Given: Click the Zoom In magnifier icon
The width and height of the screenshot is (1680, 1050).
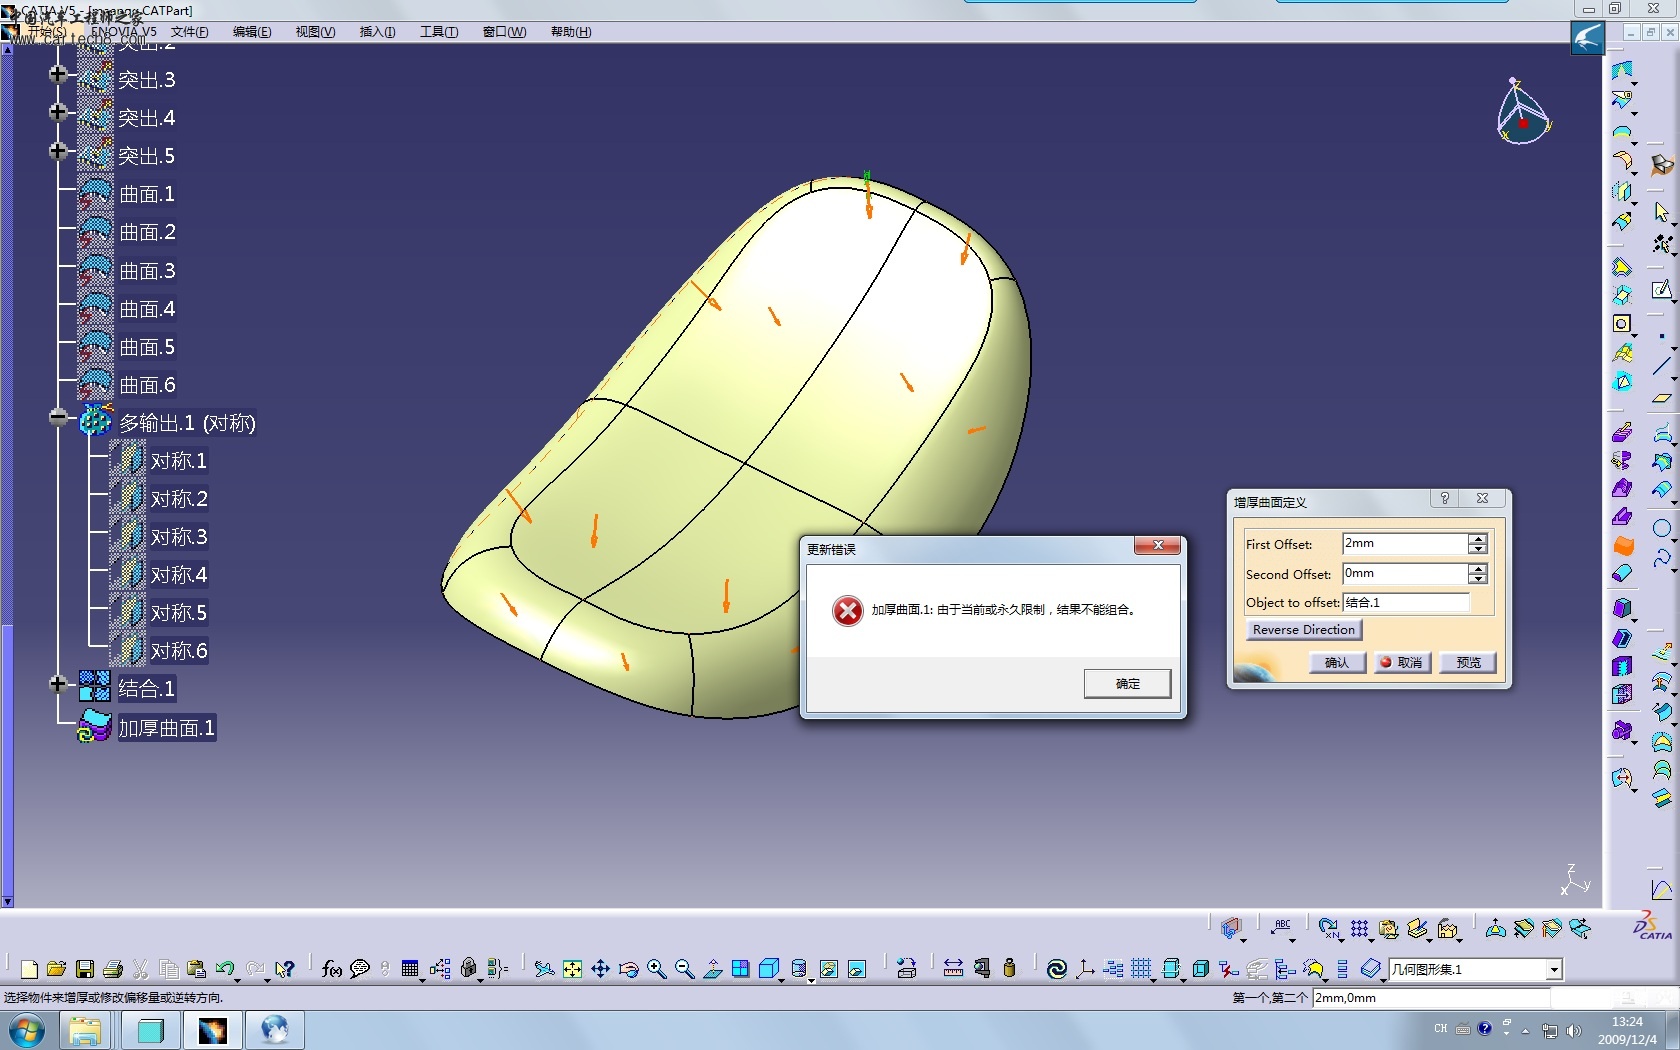Looking at the screenshot, I should (656, 969).
